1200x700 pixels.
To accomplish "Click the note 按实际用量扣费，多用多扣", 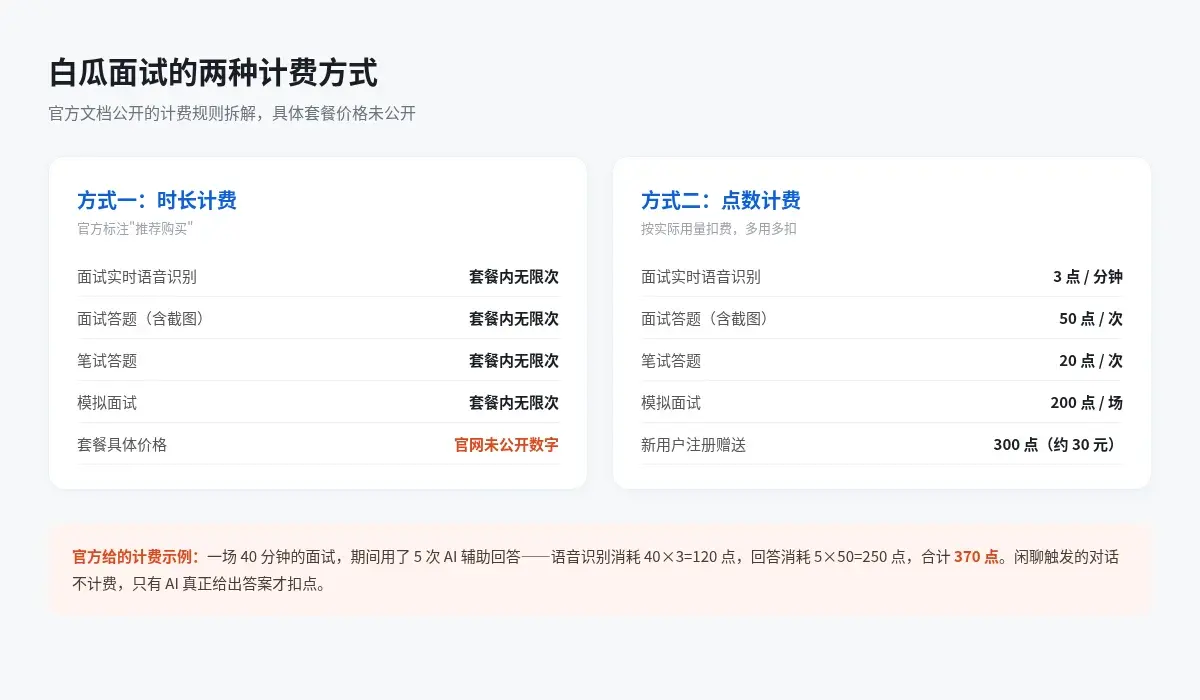I will [x=719, y=228].
